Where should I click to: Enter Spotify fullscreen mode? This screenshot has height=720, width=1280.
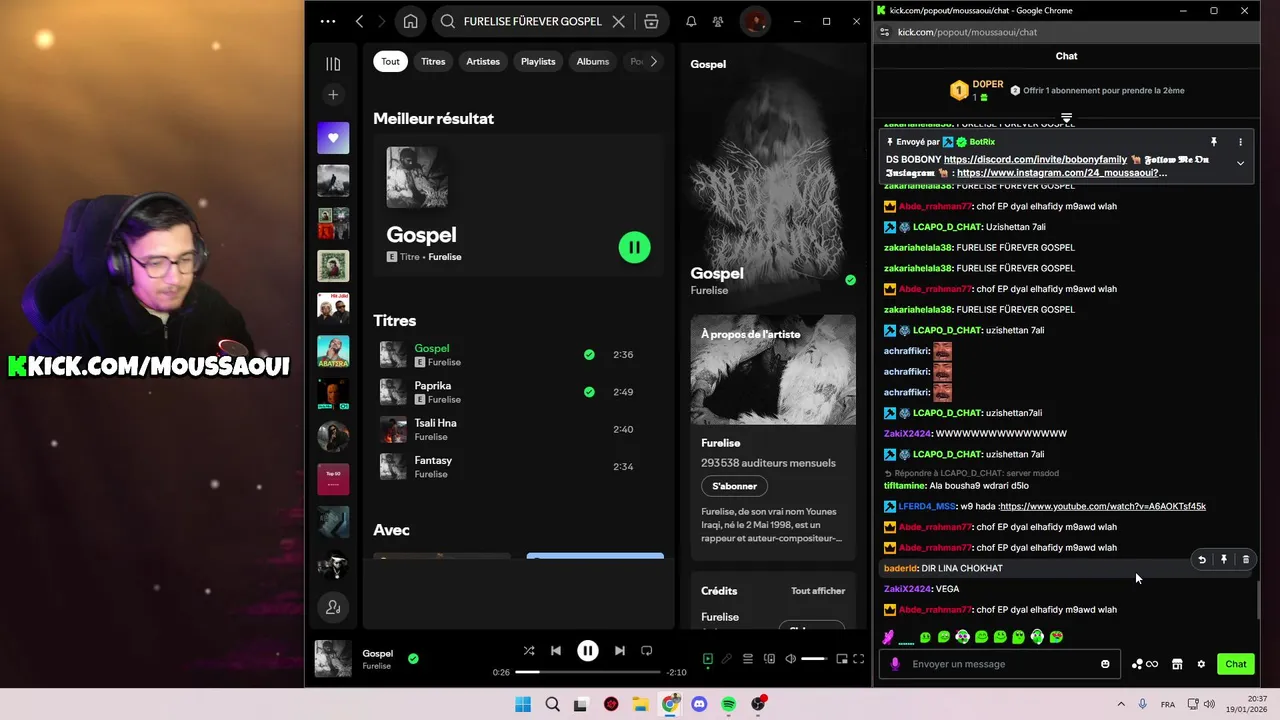pos(859,659)
